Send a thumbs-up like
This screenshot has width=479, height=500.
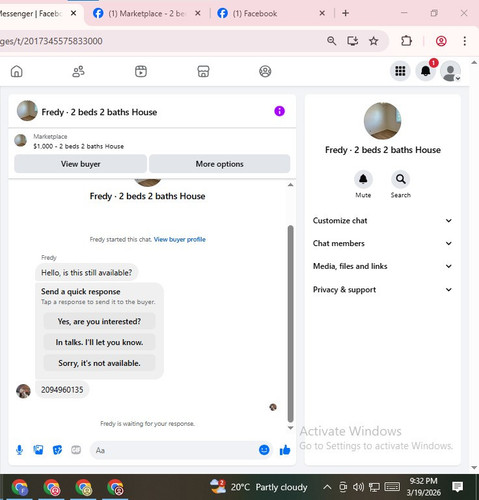tap(285, 450)
